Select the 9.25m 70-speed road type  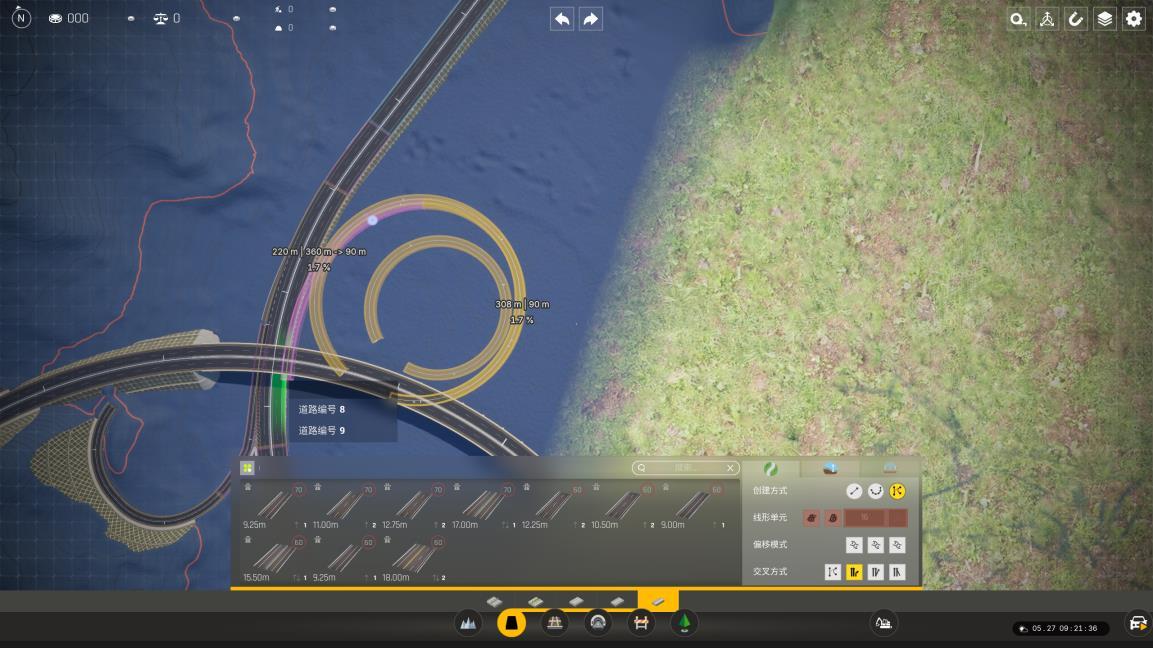pyautogui.click(x=274, y=506)
